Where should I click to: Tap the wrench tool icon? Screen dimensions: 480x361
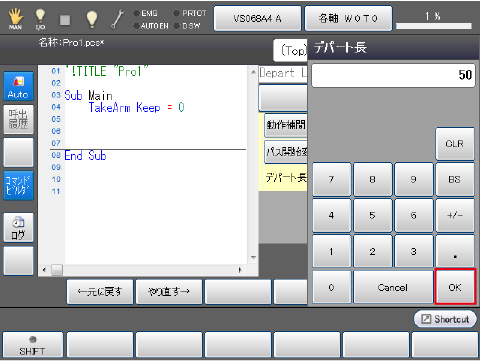117,19
